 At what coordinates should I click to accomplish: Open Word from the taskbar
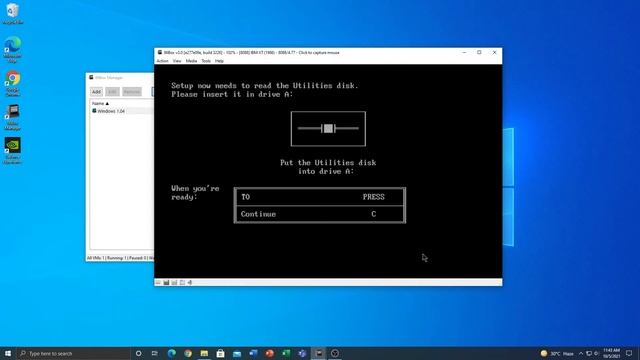tap(253, 353)
